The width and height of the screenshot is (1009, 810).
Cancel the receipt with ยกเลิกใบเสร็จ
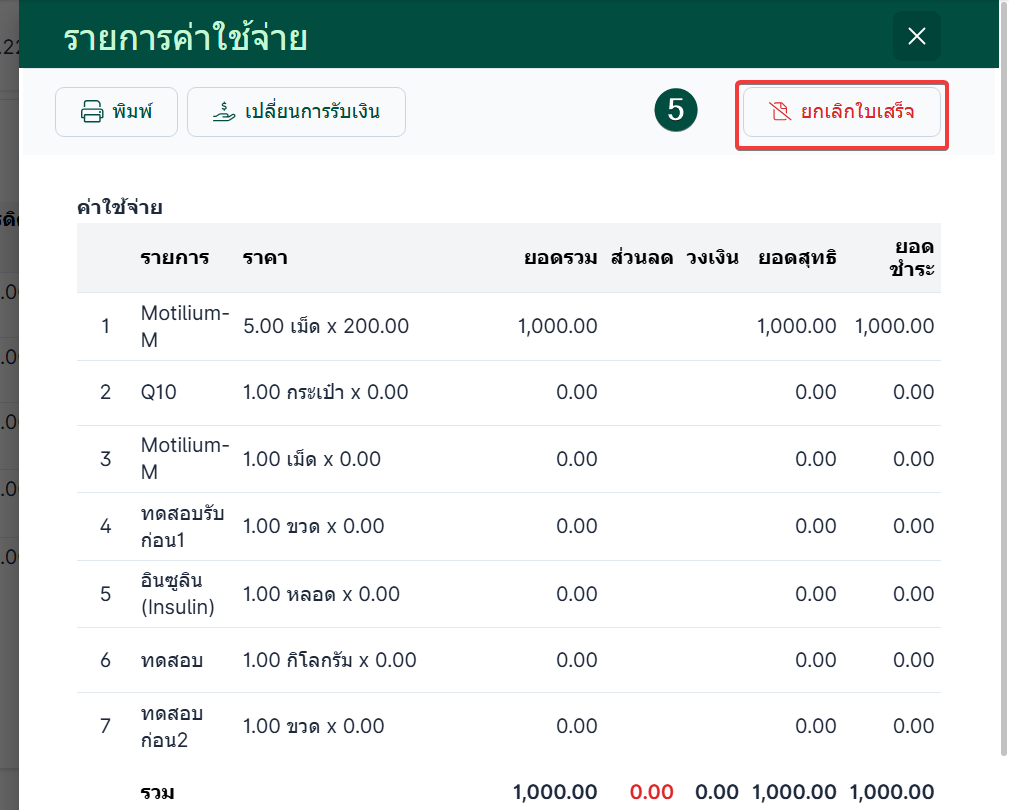coord(842,112)
